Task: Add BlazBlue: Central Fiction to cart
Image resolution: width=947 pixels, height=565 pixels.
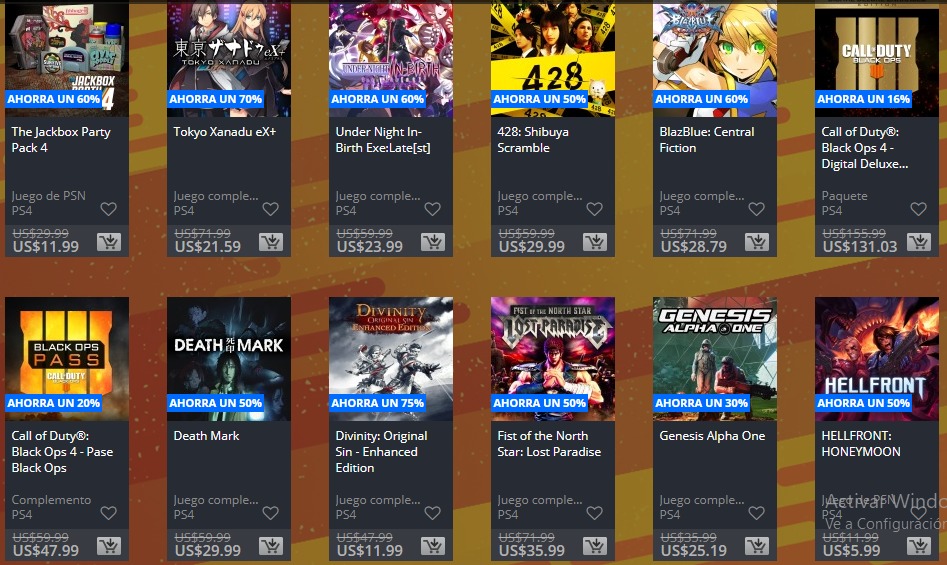Action: point(756,242)
